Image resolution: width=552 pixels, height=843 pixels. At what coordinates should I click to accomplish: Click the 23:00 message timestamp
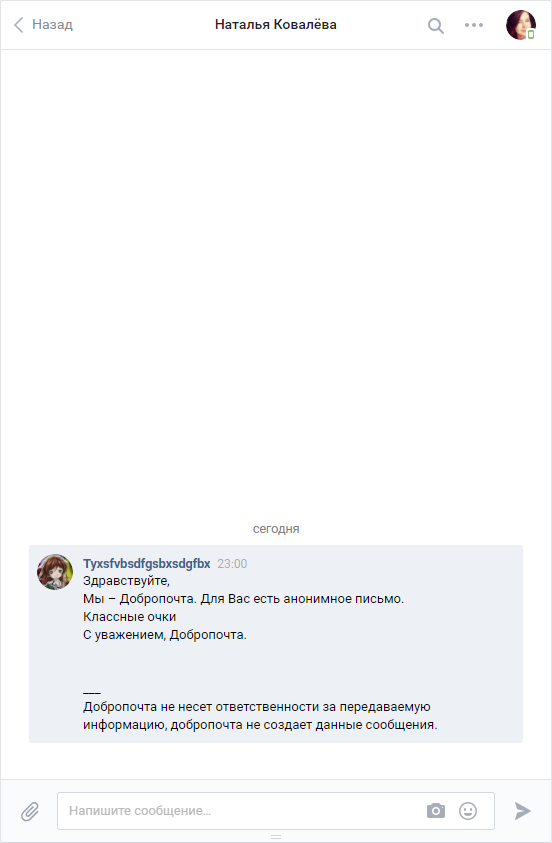click(232, 564)
